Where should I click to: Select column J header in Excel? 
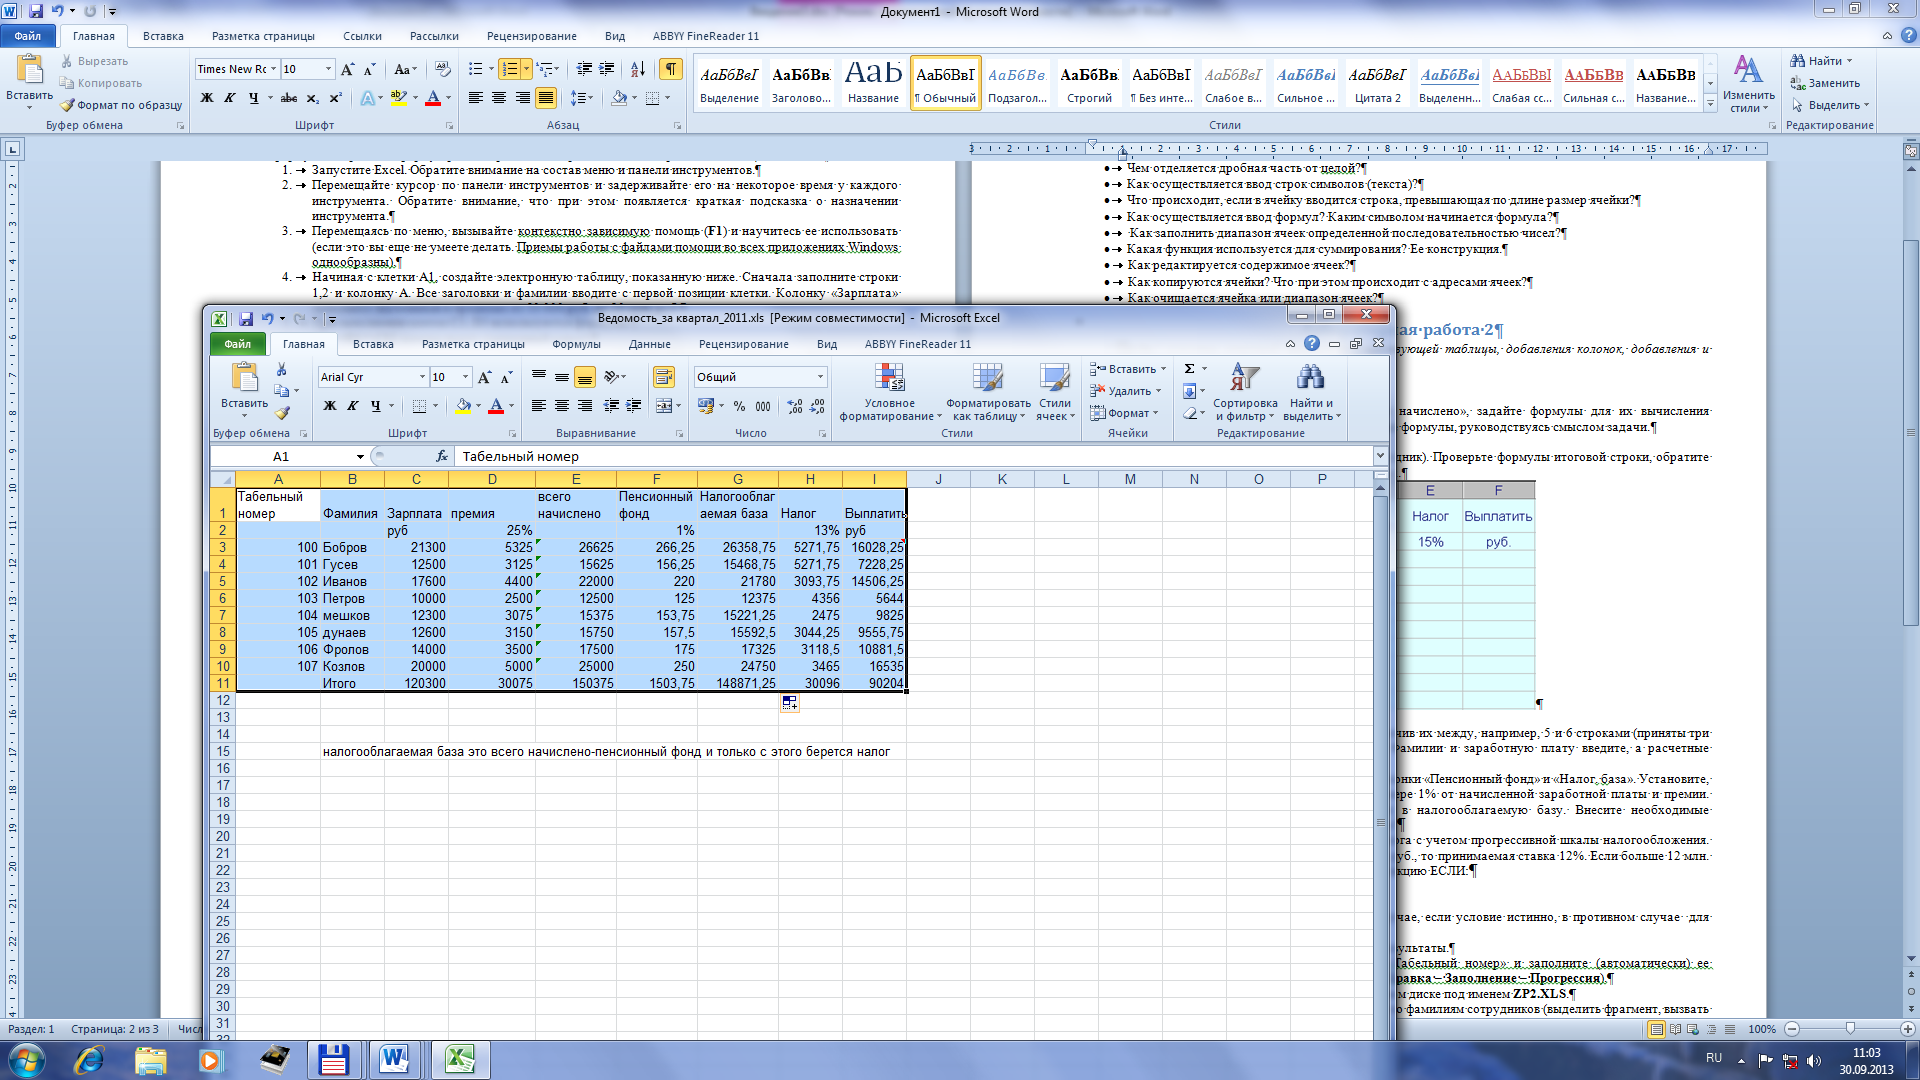pos(938,479)
